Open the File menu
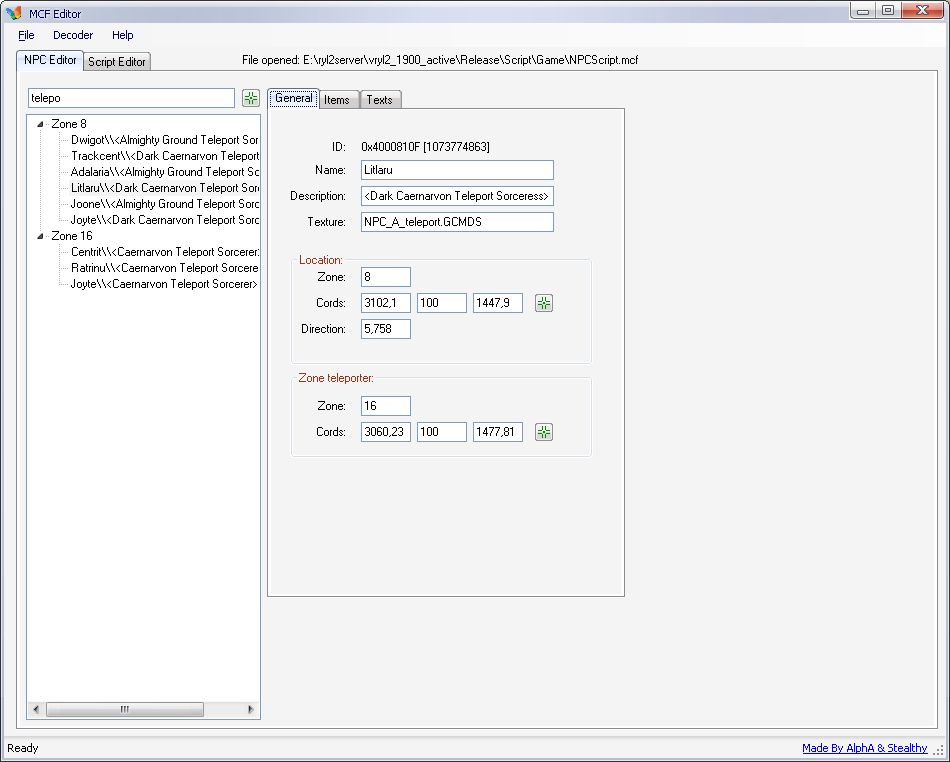 [x=26, y=35]
